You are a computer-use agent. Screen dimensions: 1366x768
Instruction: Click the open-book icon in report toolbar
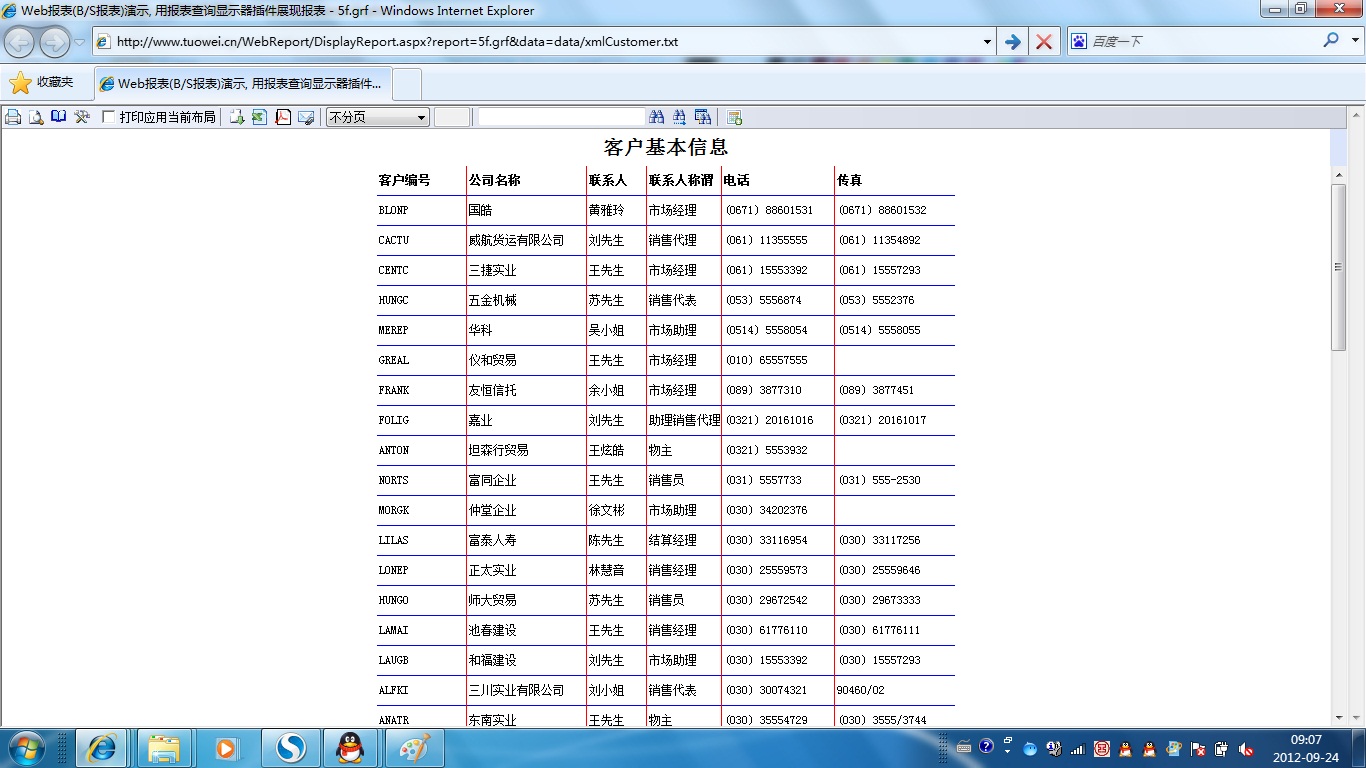(59, 117)
